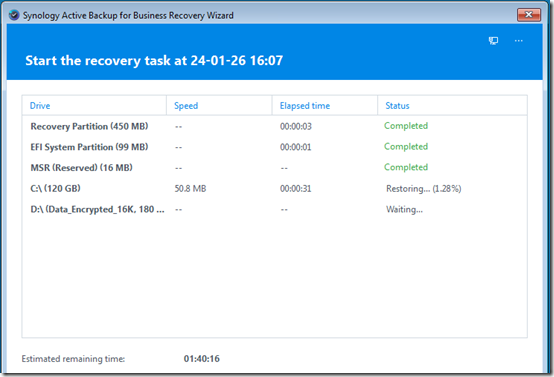Click the Synology app icon in title bar

(x=14, y=16)
